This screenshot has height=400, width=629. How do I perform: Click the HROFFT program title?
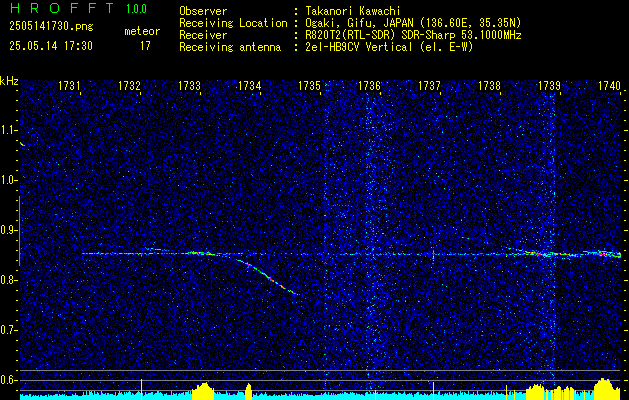pyautogui.click(x=62, y=8)
